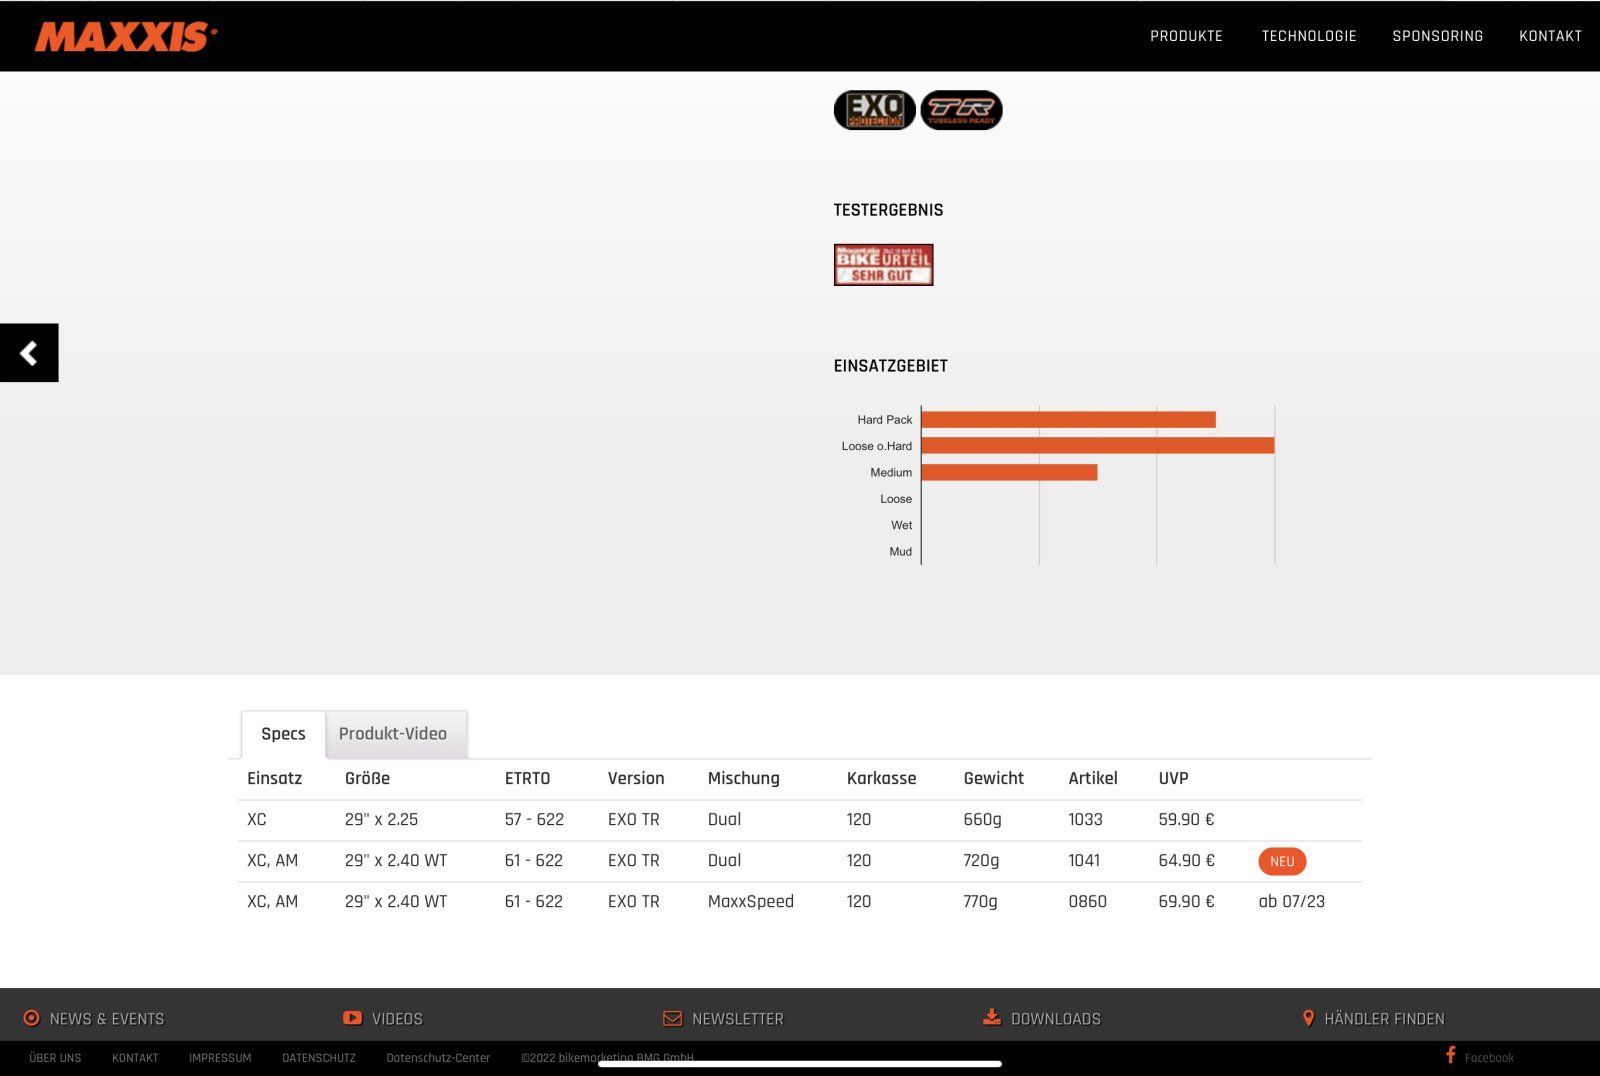This screenshot has height=1076, width=1600.
Task: Open the Sponsoring menu item
Action: [x=1437, y=36]
